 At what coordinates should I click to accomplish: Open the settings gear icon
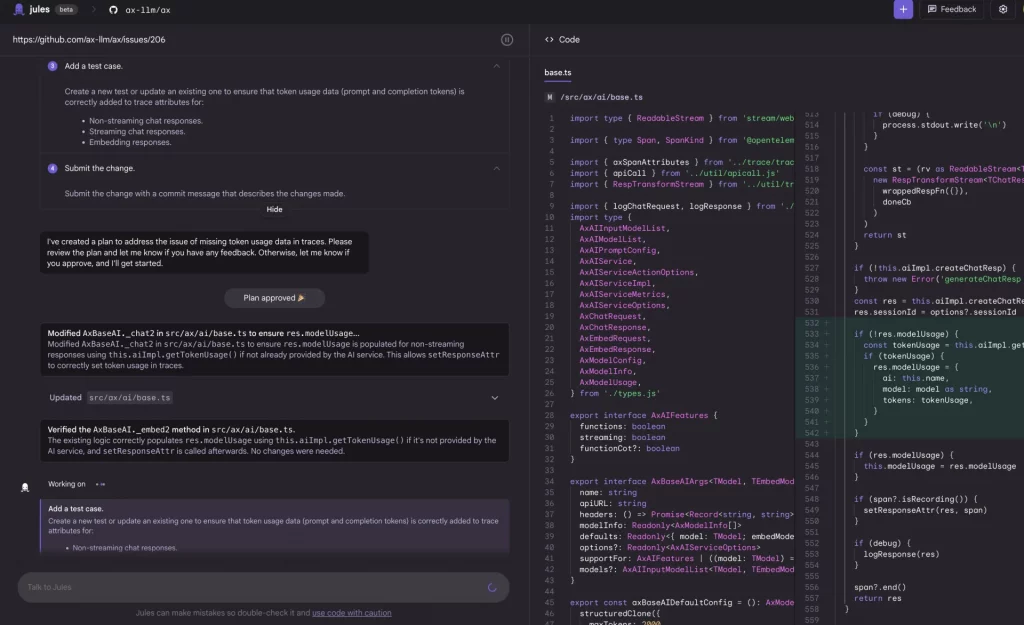point(1003,9)
